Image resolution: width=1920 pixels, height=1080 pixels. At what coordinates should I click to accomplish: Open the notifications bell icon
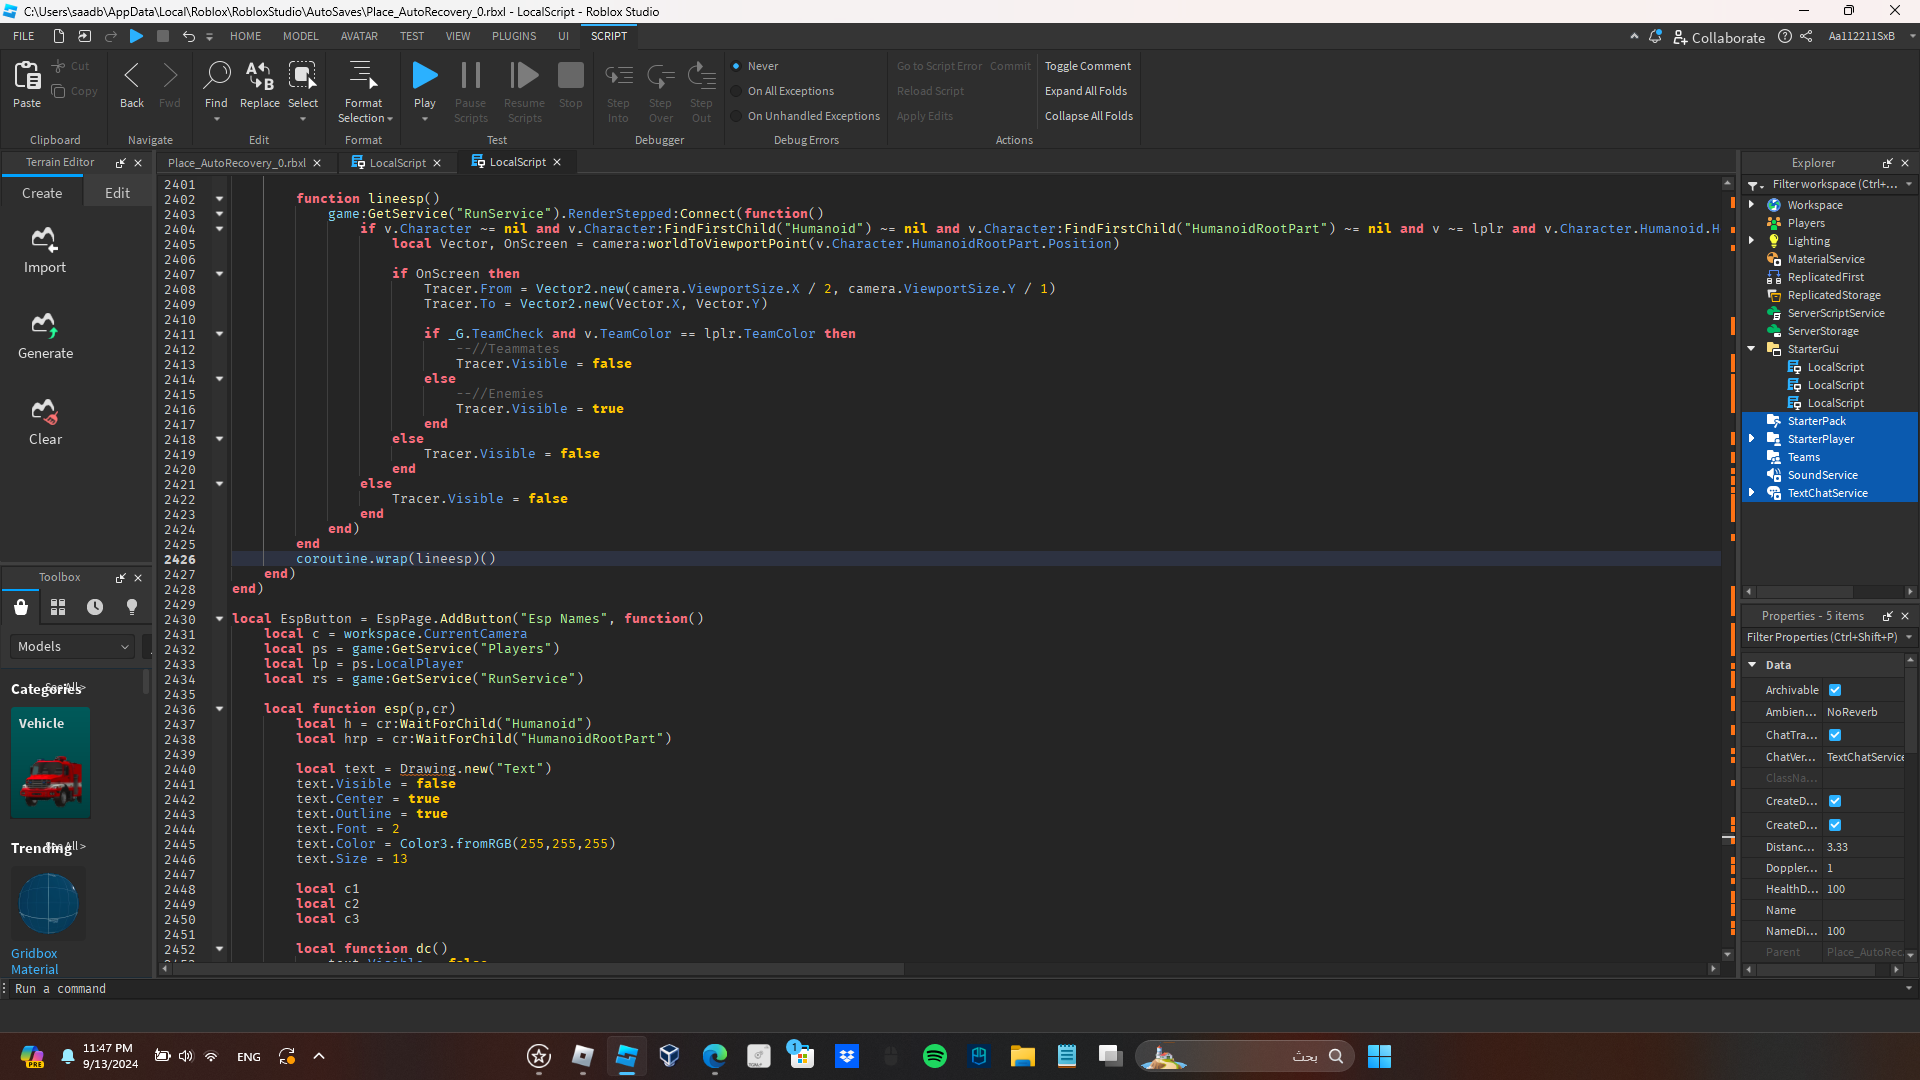1655,37
